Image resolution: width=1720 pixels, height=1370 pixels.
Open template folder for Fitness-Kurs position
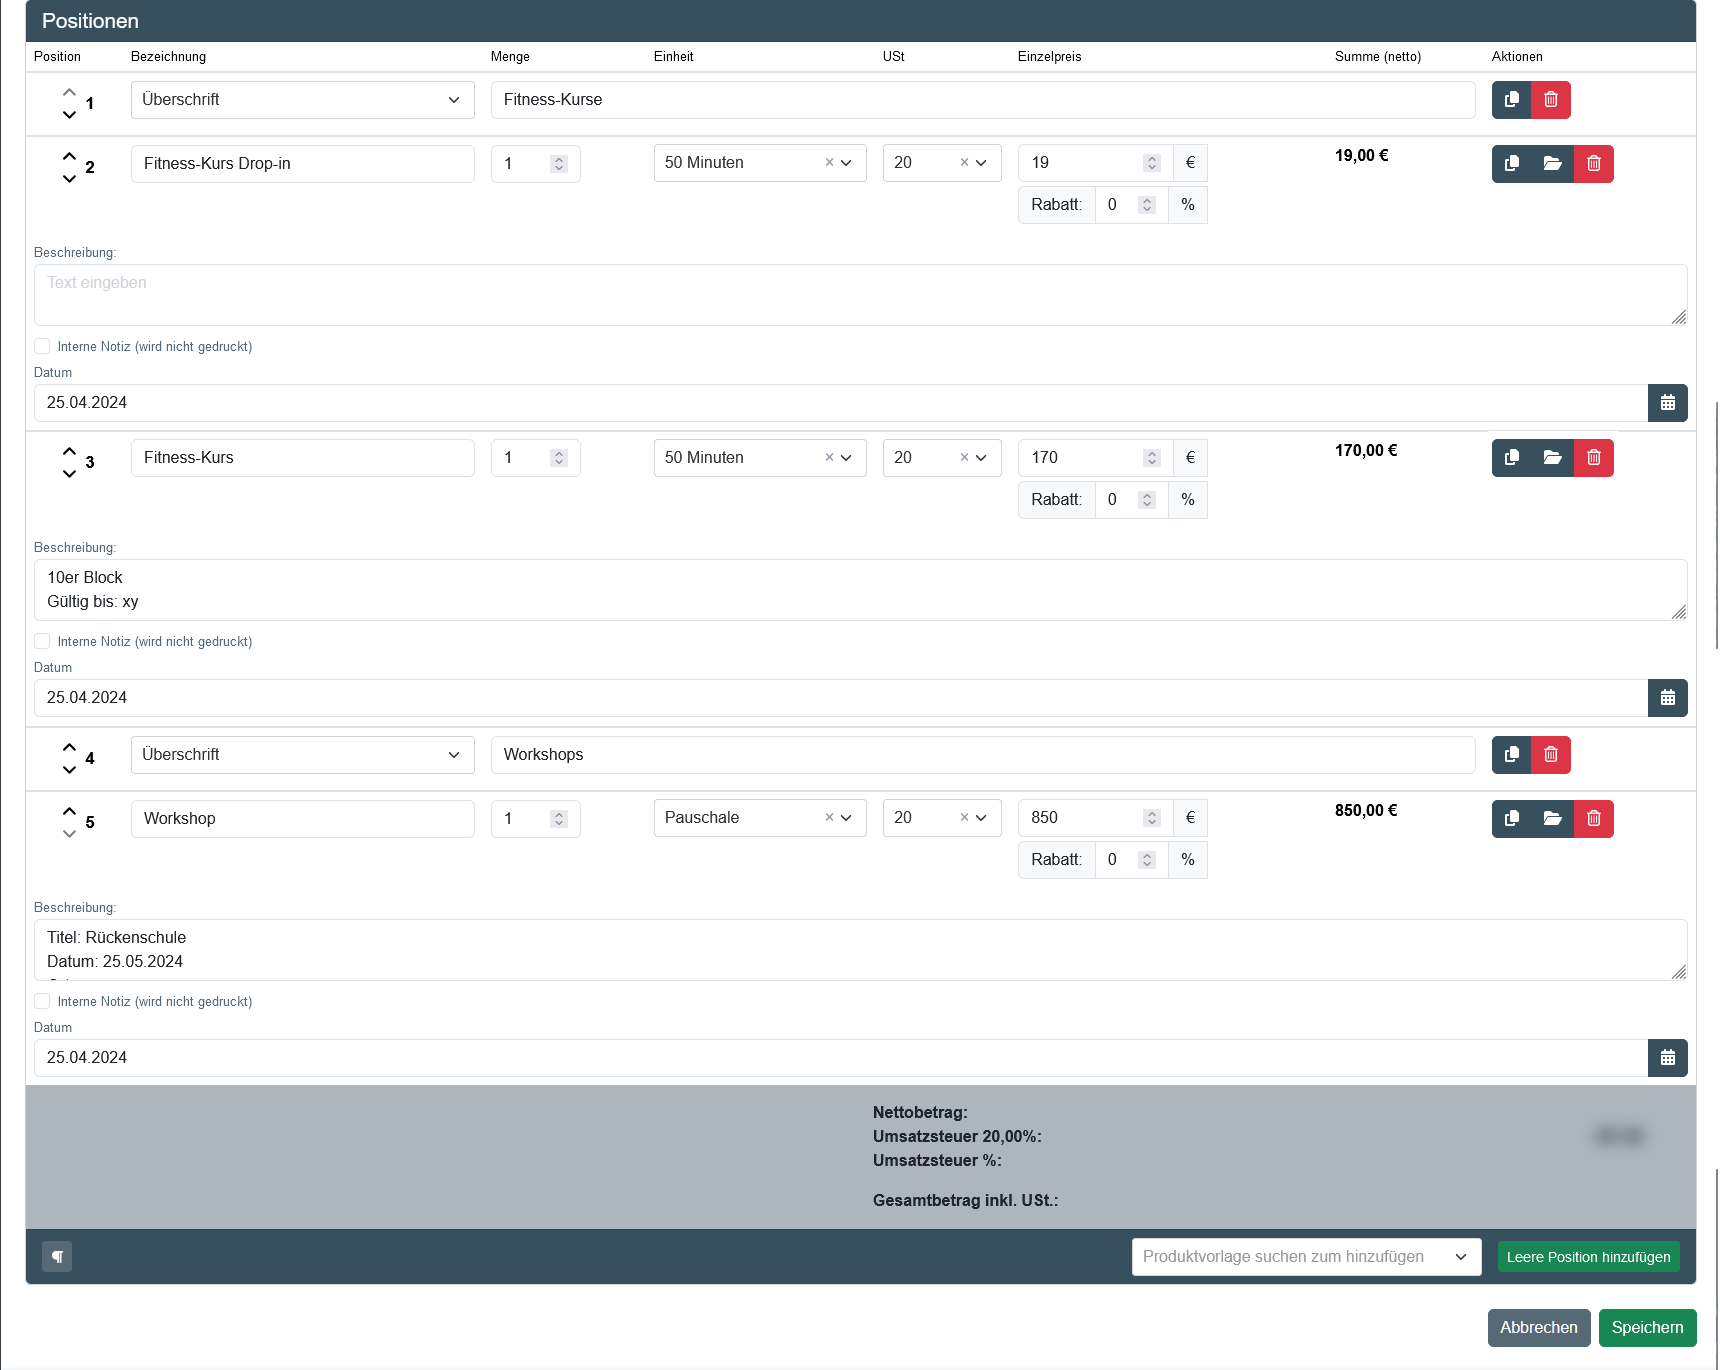point(1552,458)
